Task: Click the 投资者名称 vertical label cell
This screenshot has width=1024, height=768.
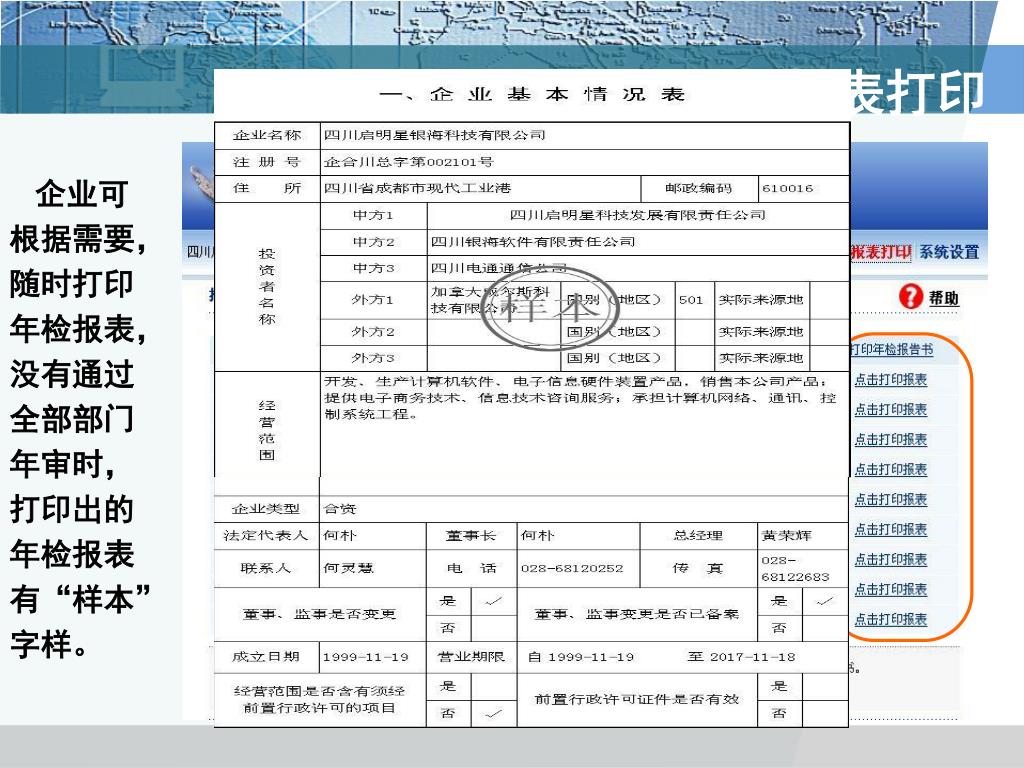Action: [267, 287]
